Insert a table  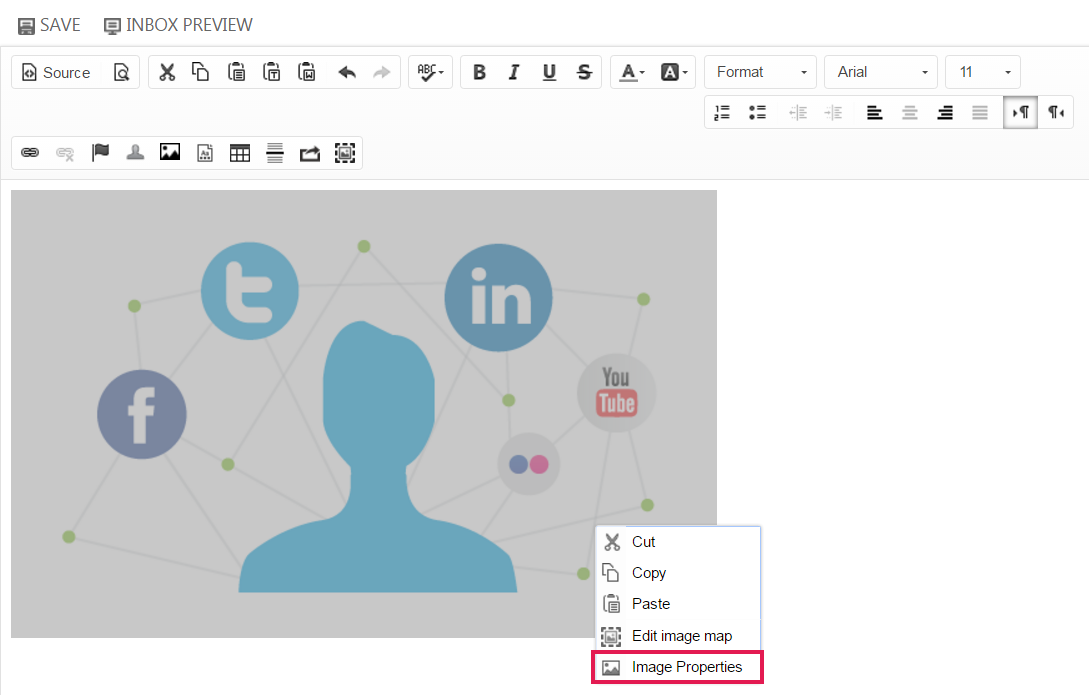point(240,153)
